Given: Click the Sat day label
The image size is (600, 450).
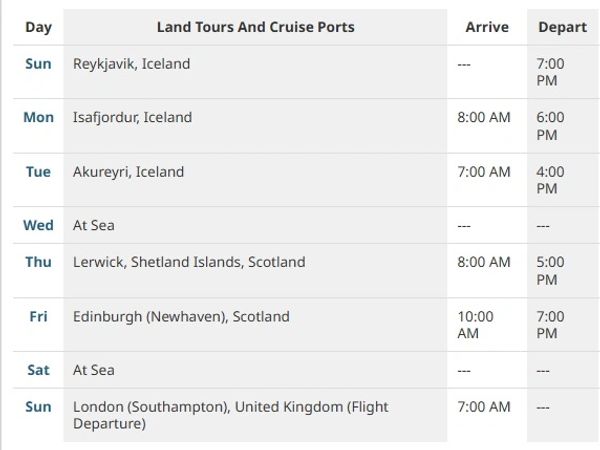Looking at the screenshot, I should pyautogui.click(x=38, y=371).
